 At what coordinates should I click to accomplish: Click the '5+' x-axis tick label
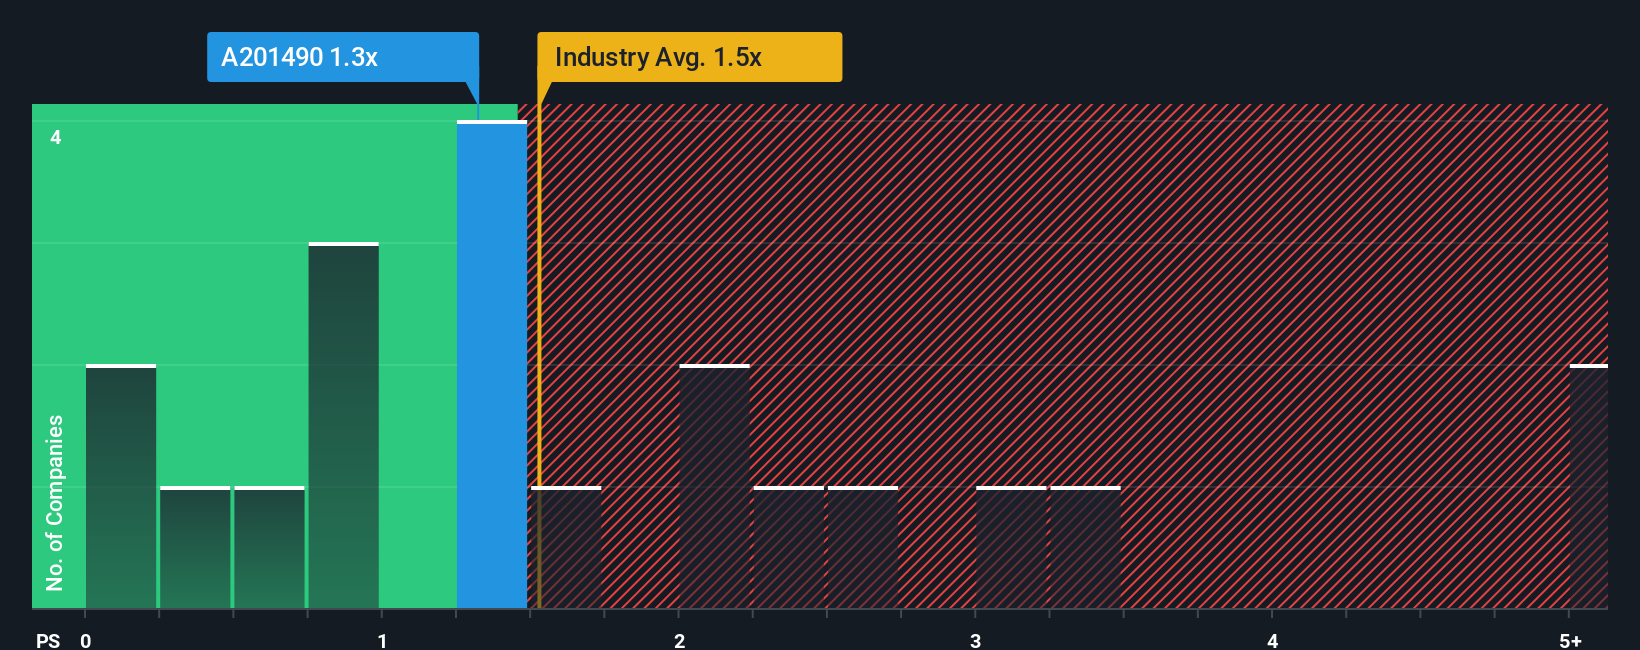[x=1570, y=641]
